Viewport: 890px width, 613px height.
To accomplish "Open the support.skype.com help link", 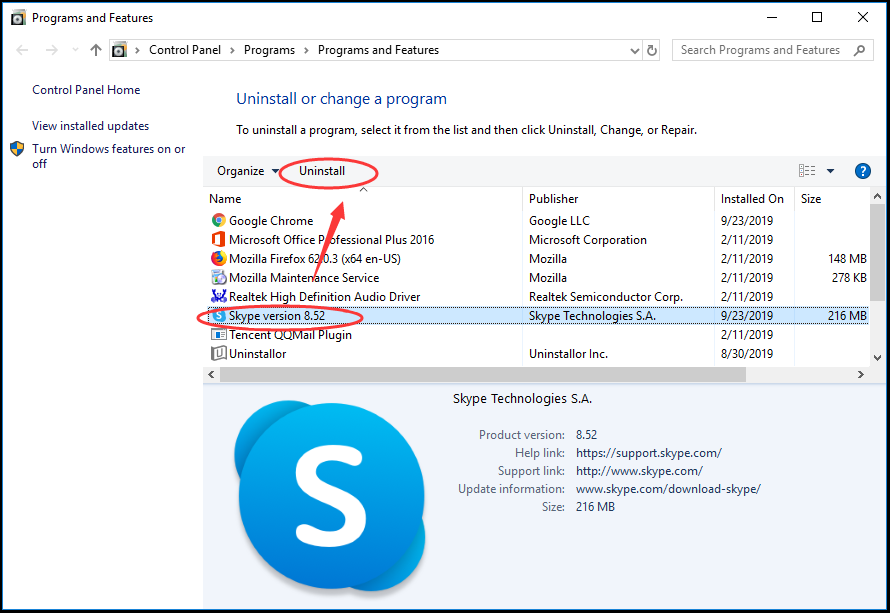I will click(x=649, y=453).
